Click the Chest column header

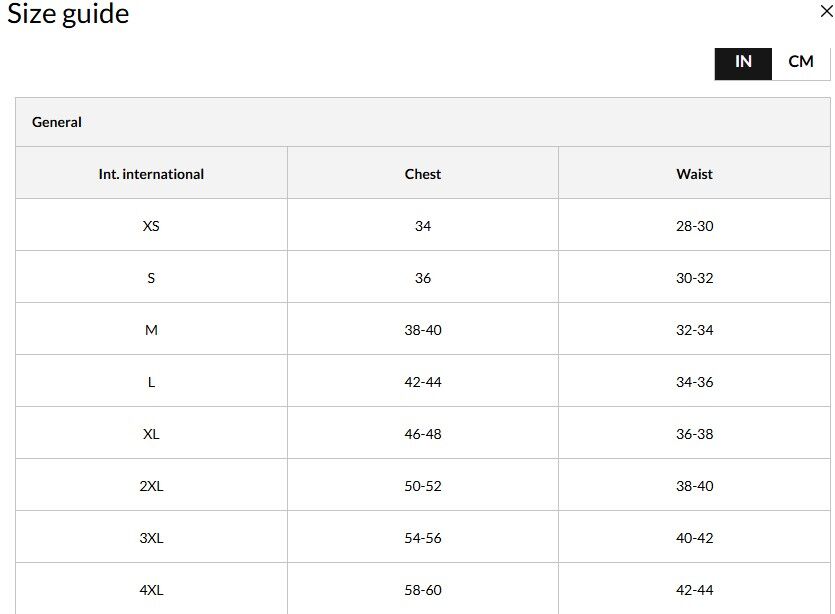[x=423, y=174]
